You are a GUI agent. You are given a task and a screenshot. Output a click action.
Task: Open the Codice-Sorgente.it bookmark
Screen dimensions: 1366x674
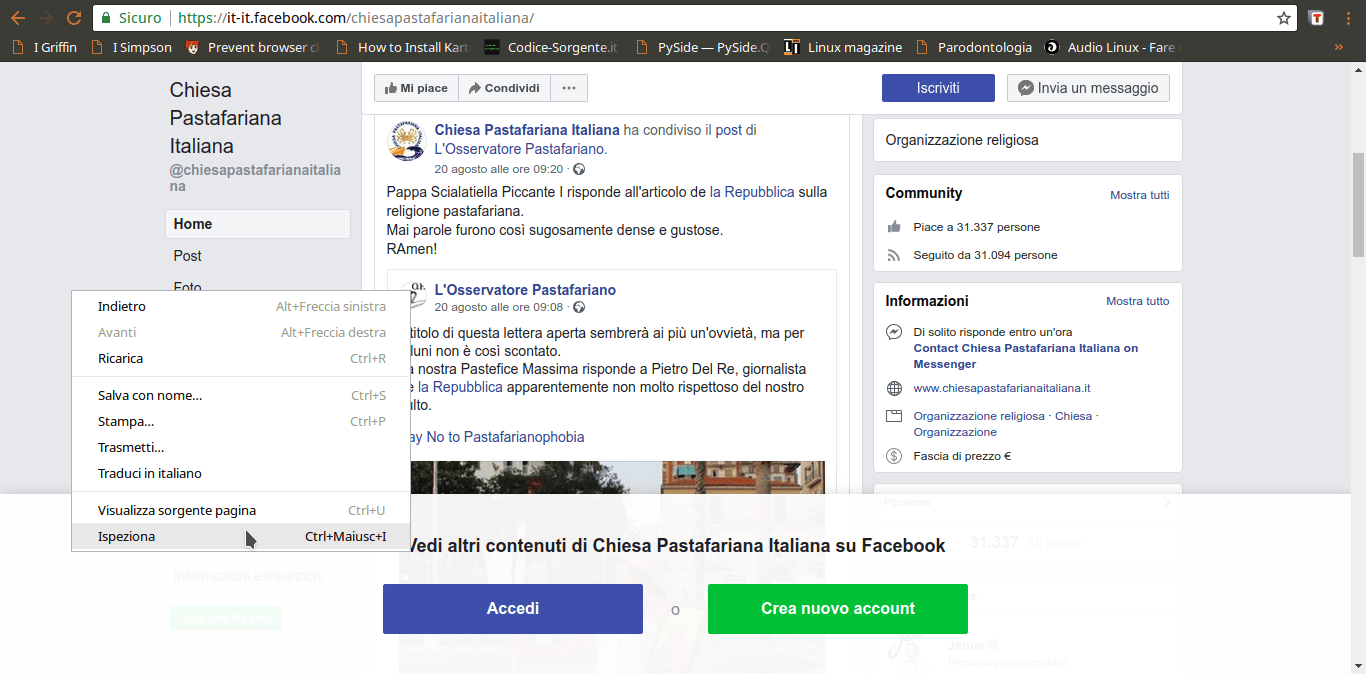tap(551, 47)
